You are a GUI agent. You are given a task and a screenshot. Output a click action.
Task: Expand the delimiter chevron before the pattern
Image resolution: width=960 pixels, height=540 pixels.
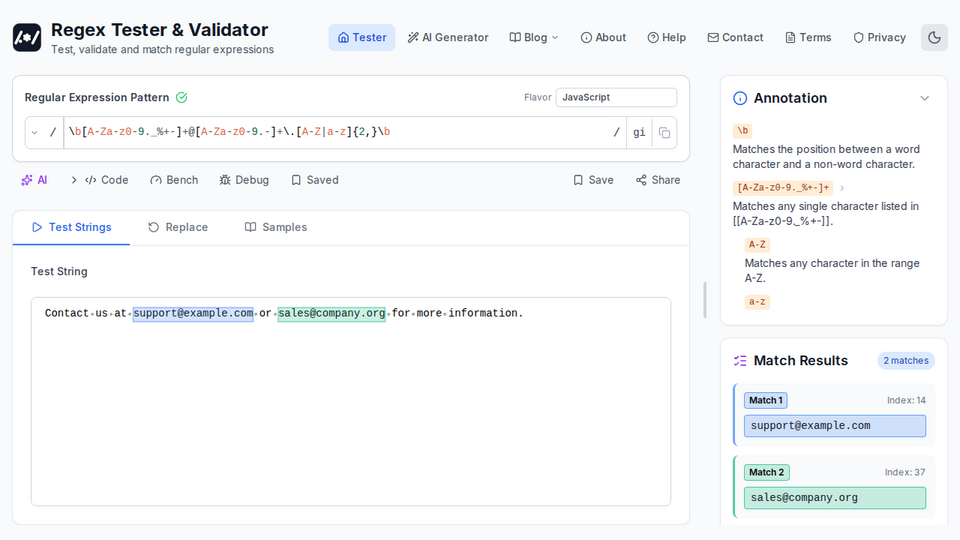(34, 132)
